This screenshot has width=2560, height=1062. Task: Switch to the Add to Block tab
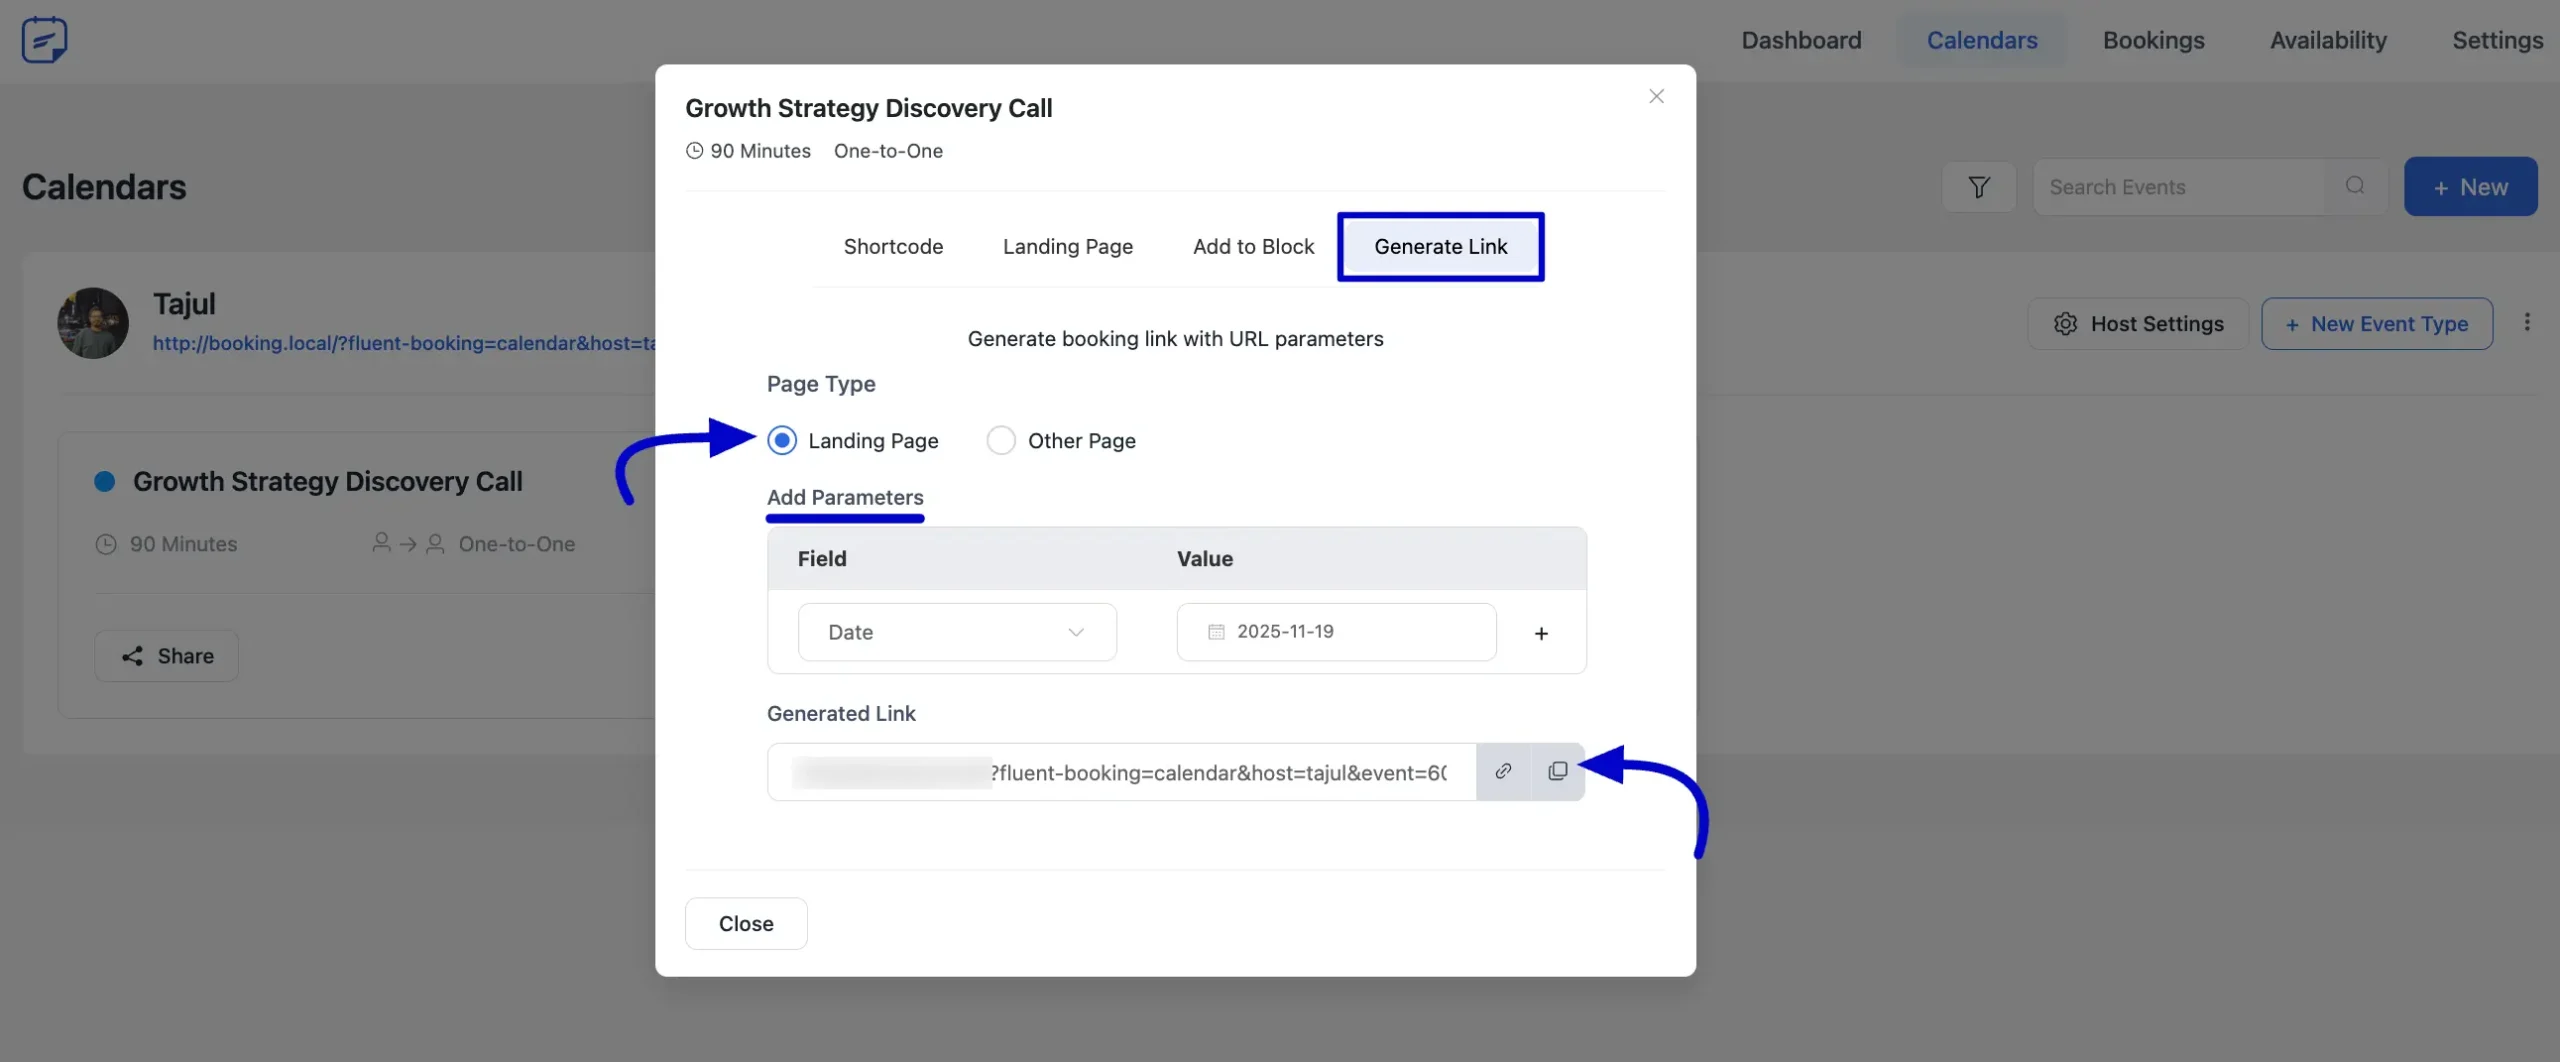1253,247
